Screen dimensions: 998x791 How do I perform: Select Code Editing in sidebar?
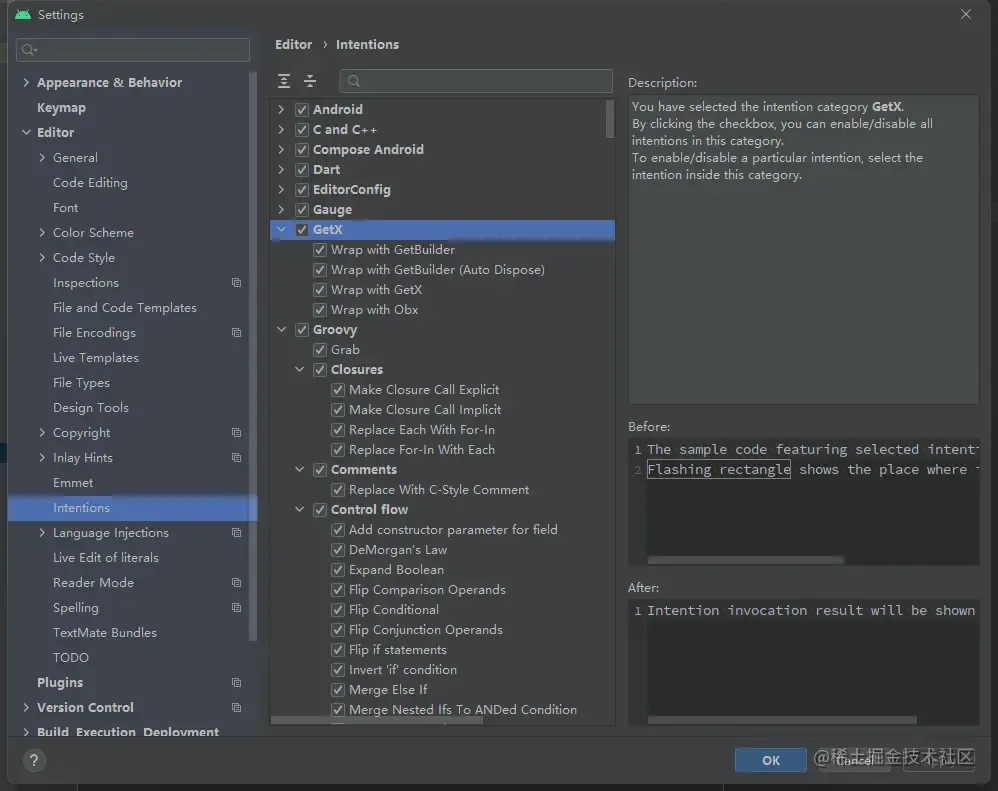pyautogui.click(x=90, y=183)
